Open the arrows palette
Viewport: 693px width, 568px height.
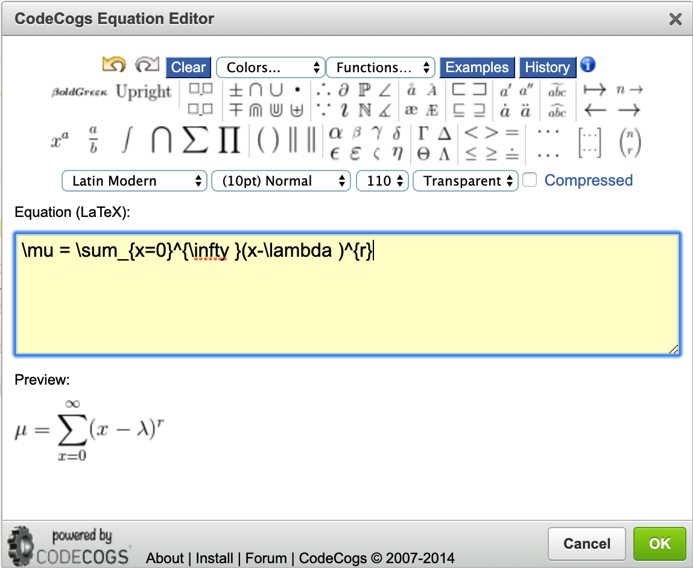pyautogui.click(x=613, y=100)
